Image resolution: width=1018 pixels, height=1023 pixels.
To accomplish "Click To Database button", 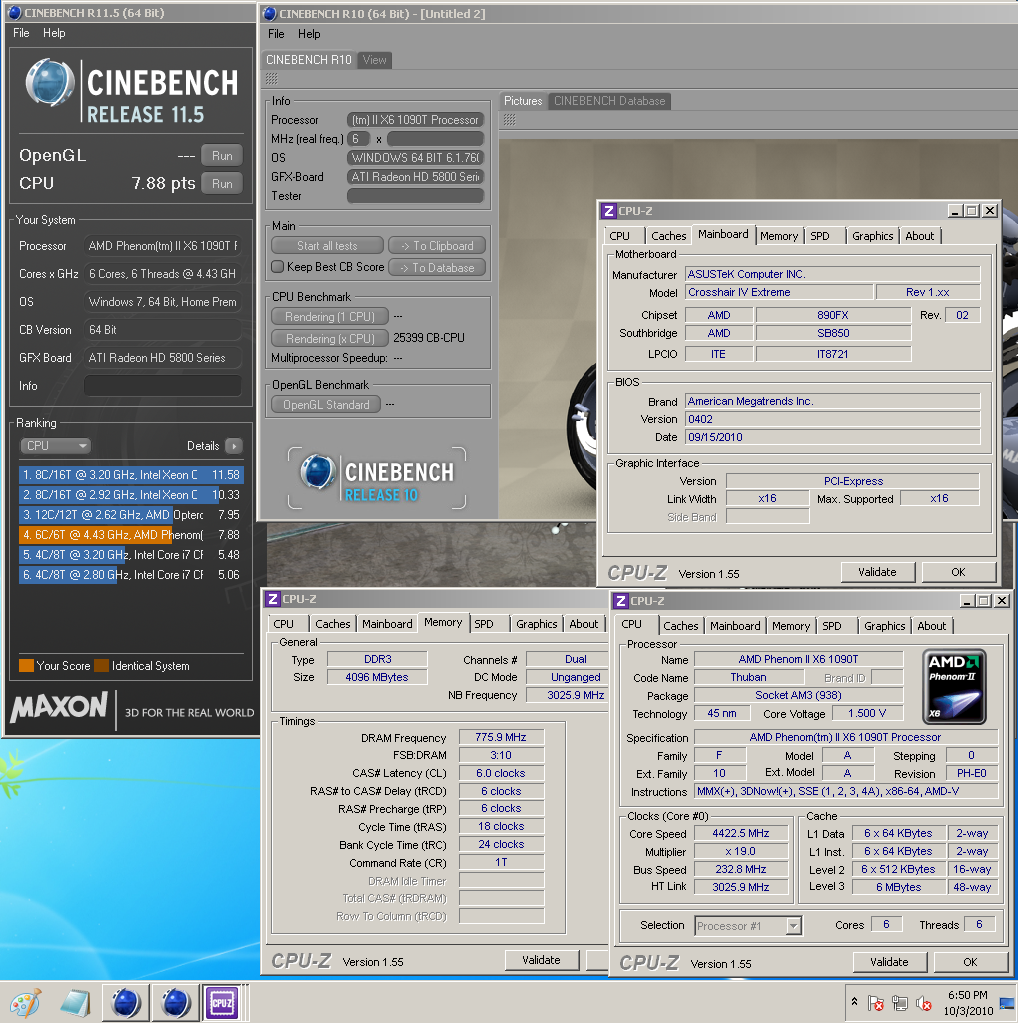I will click(437, 267).
